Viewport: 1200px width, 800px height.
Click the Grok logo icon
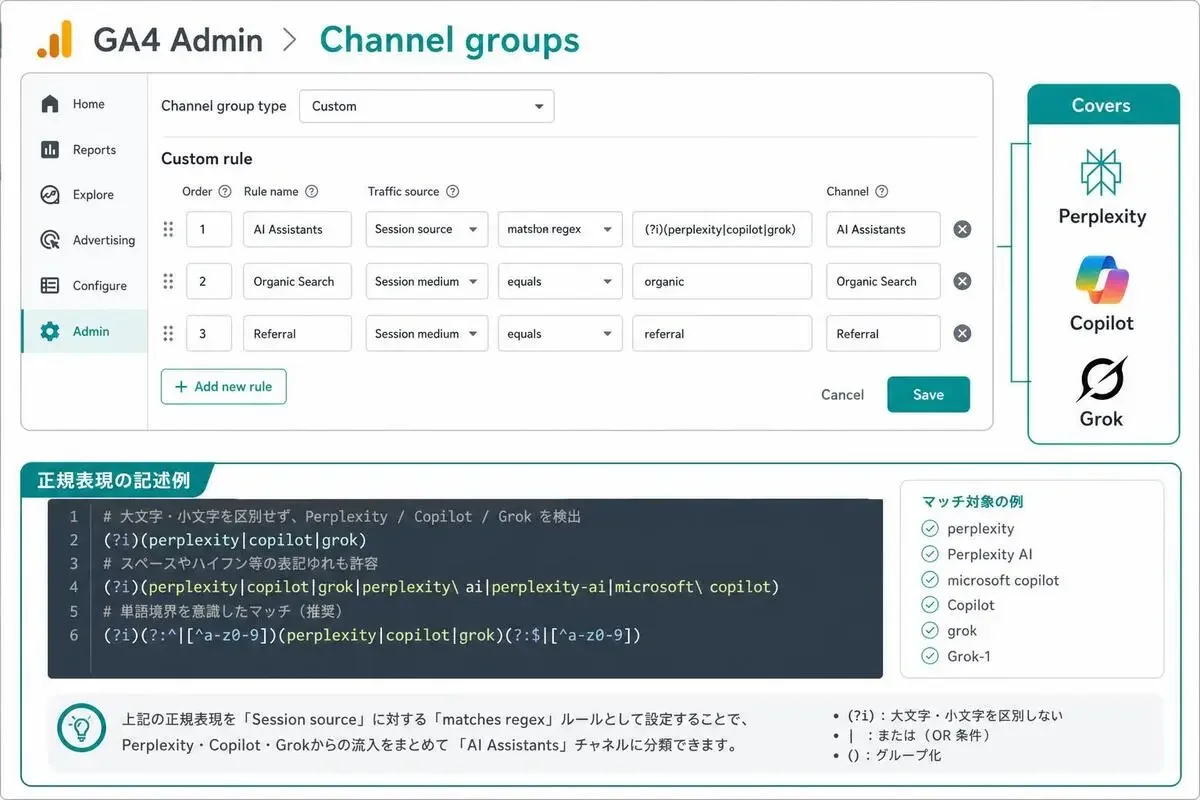tap(1102, 380)
